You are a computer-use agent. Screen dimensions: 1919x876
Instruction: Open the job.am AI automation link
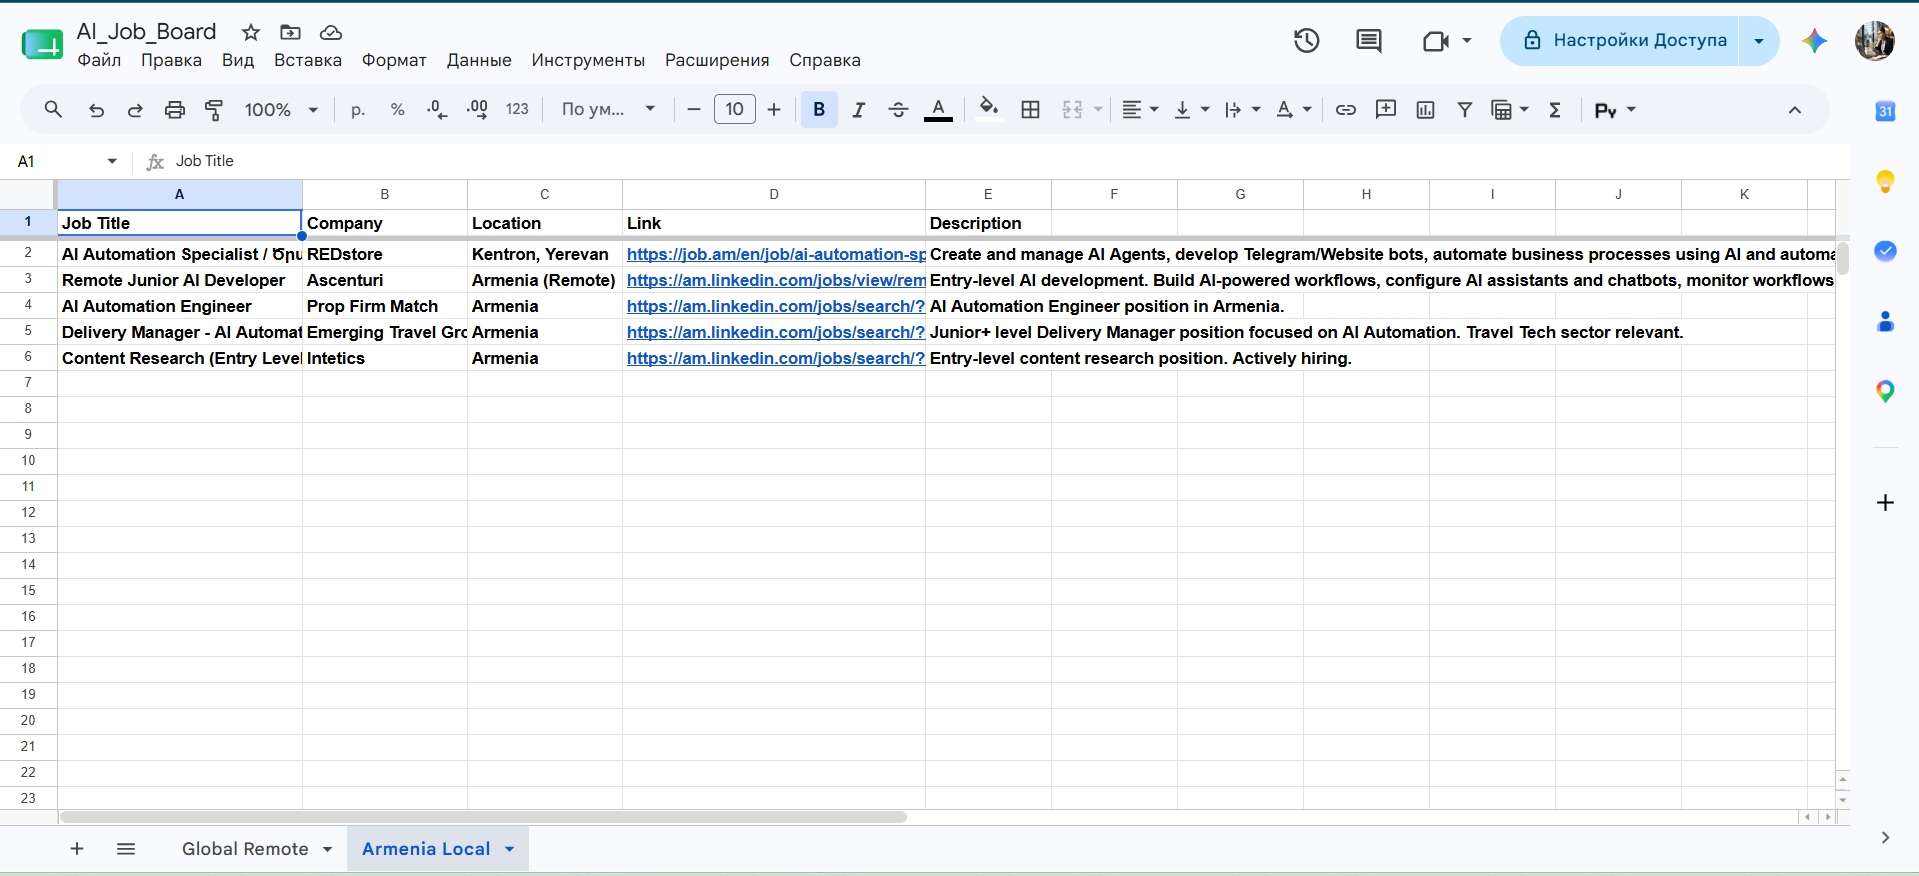[x=776, y=255]
